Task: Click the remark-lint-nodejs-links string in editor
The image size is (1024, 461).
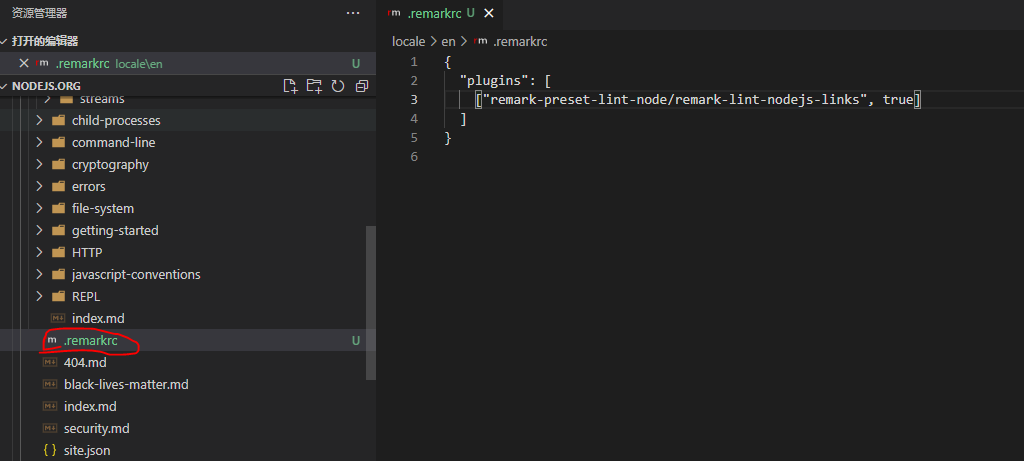Action: tap(675, 99)
